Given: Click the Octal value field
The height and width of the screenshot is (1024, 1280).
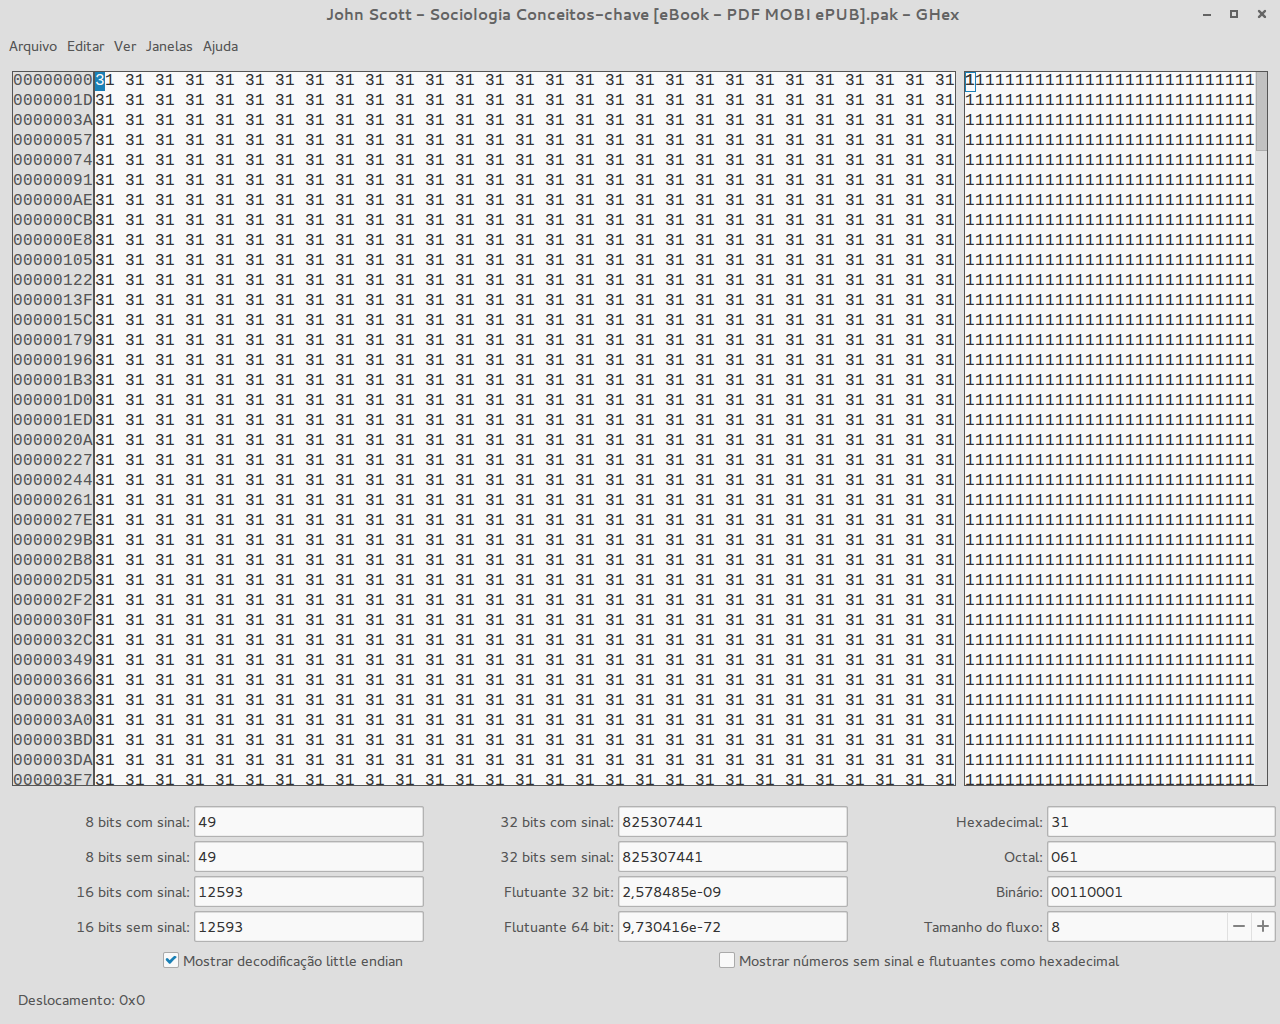Looking at the screenshot, I should pyautogui.click(x=1160, y=857).
